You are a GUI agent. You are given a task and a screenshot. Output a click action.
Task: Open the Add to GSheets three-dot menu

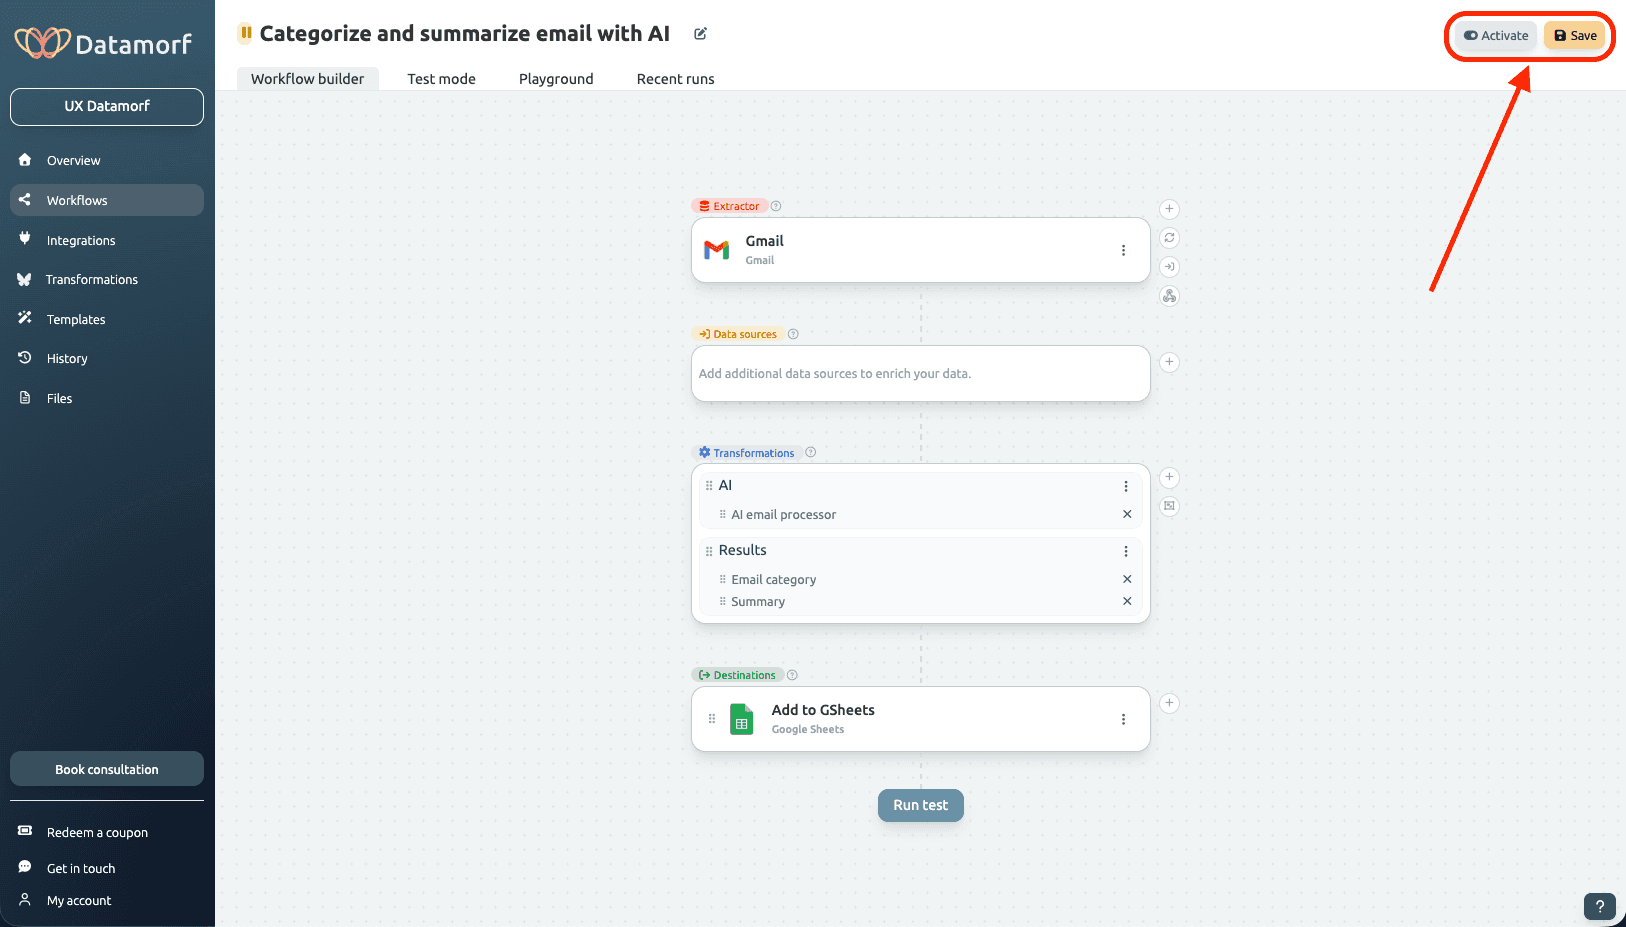pyautogui.click(x=1123, y=719)
